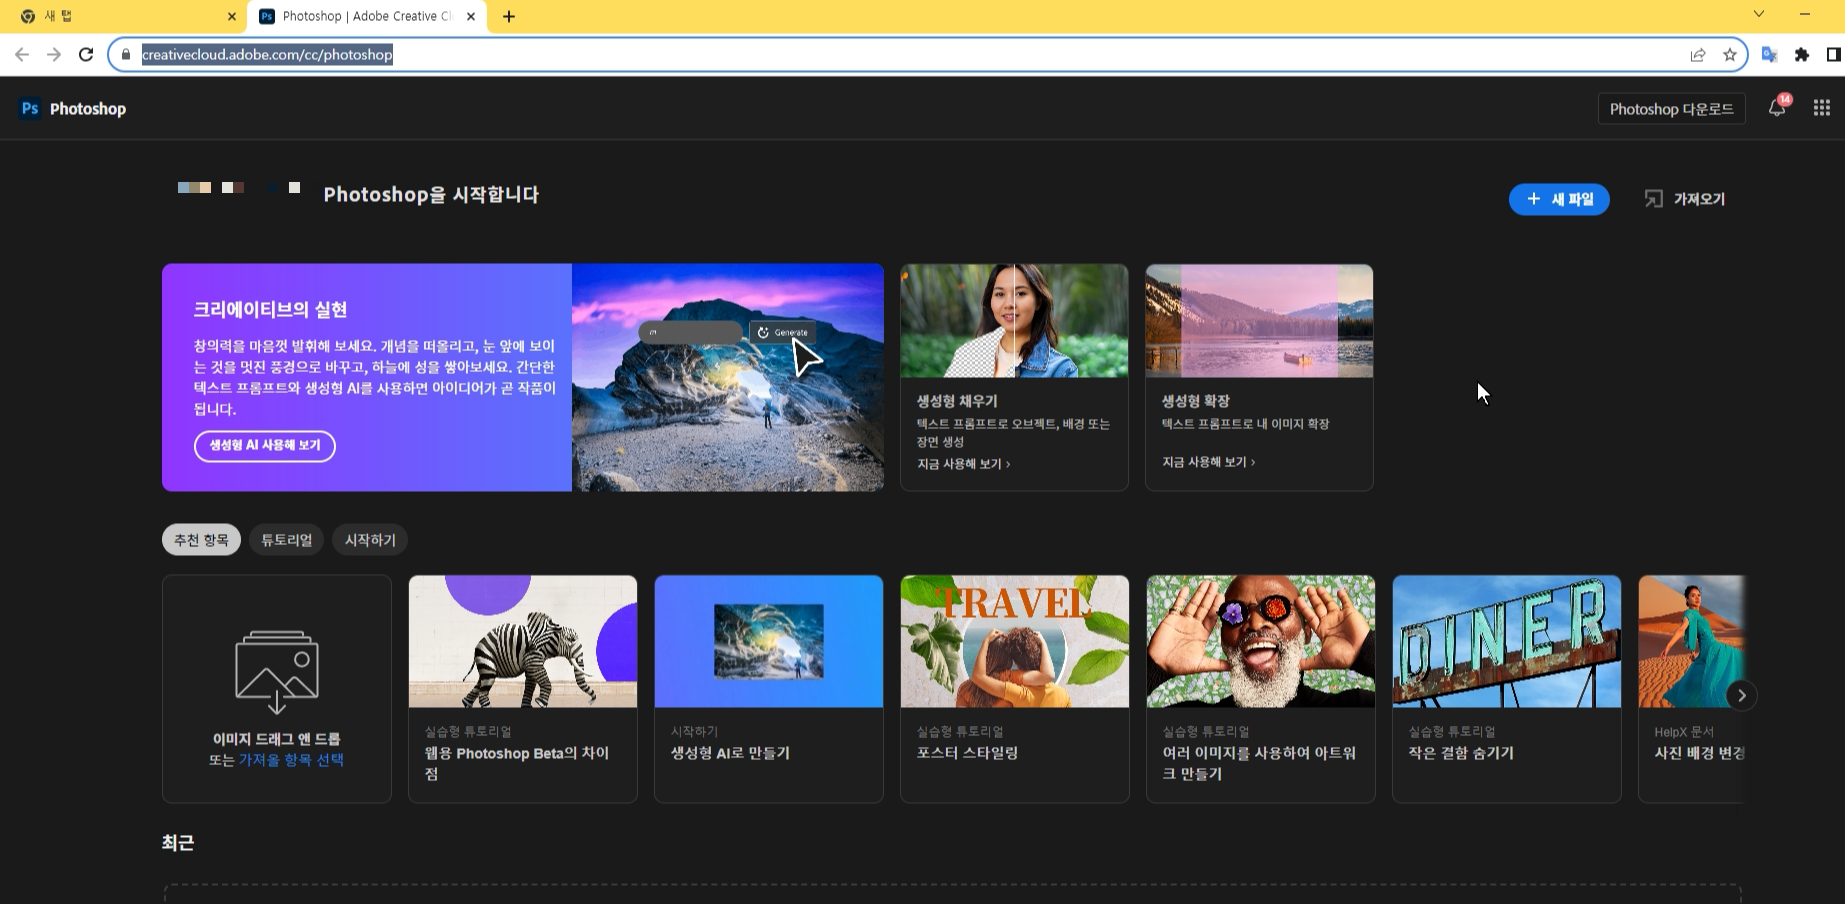Open the browser tab list chevron
This screenshot has width=1845, height=904.
pyautogui.click(x=1759, y=16)
